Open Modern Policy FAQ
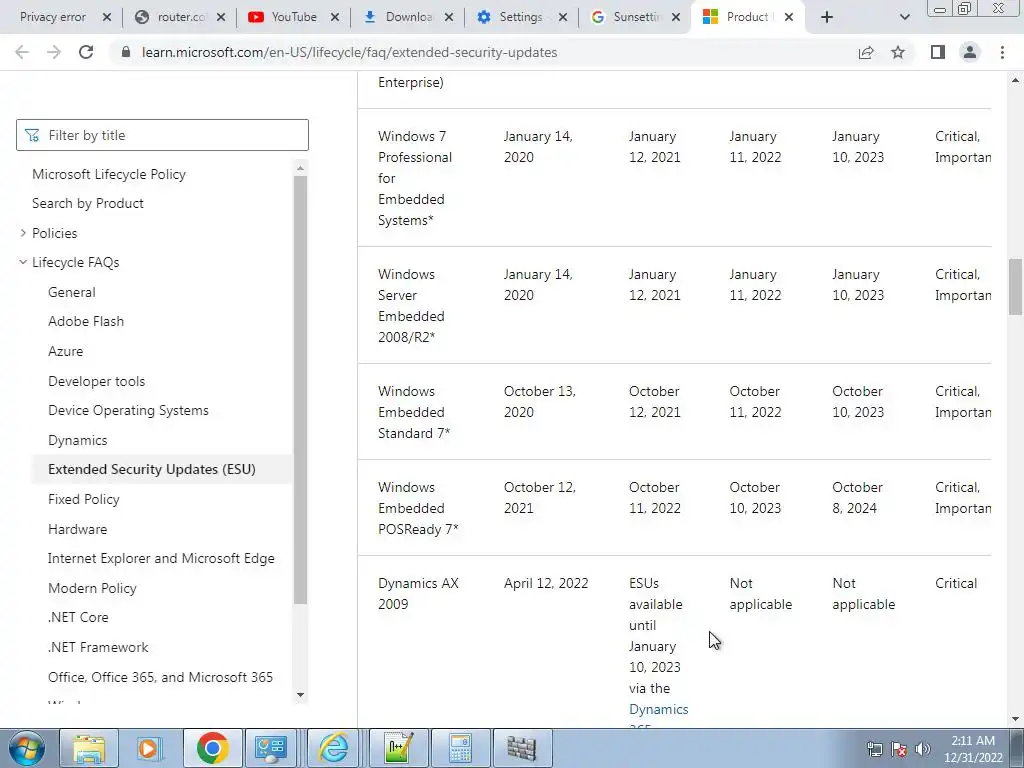Viewport: 1024px width, 768px height. pyautogui.click(x=92, y=588)
